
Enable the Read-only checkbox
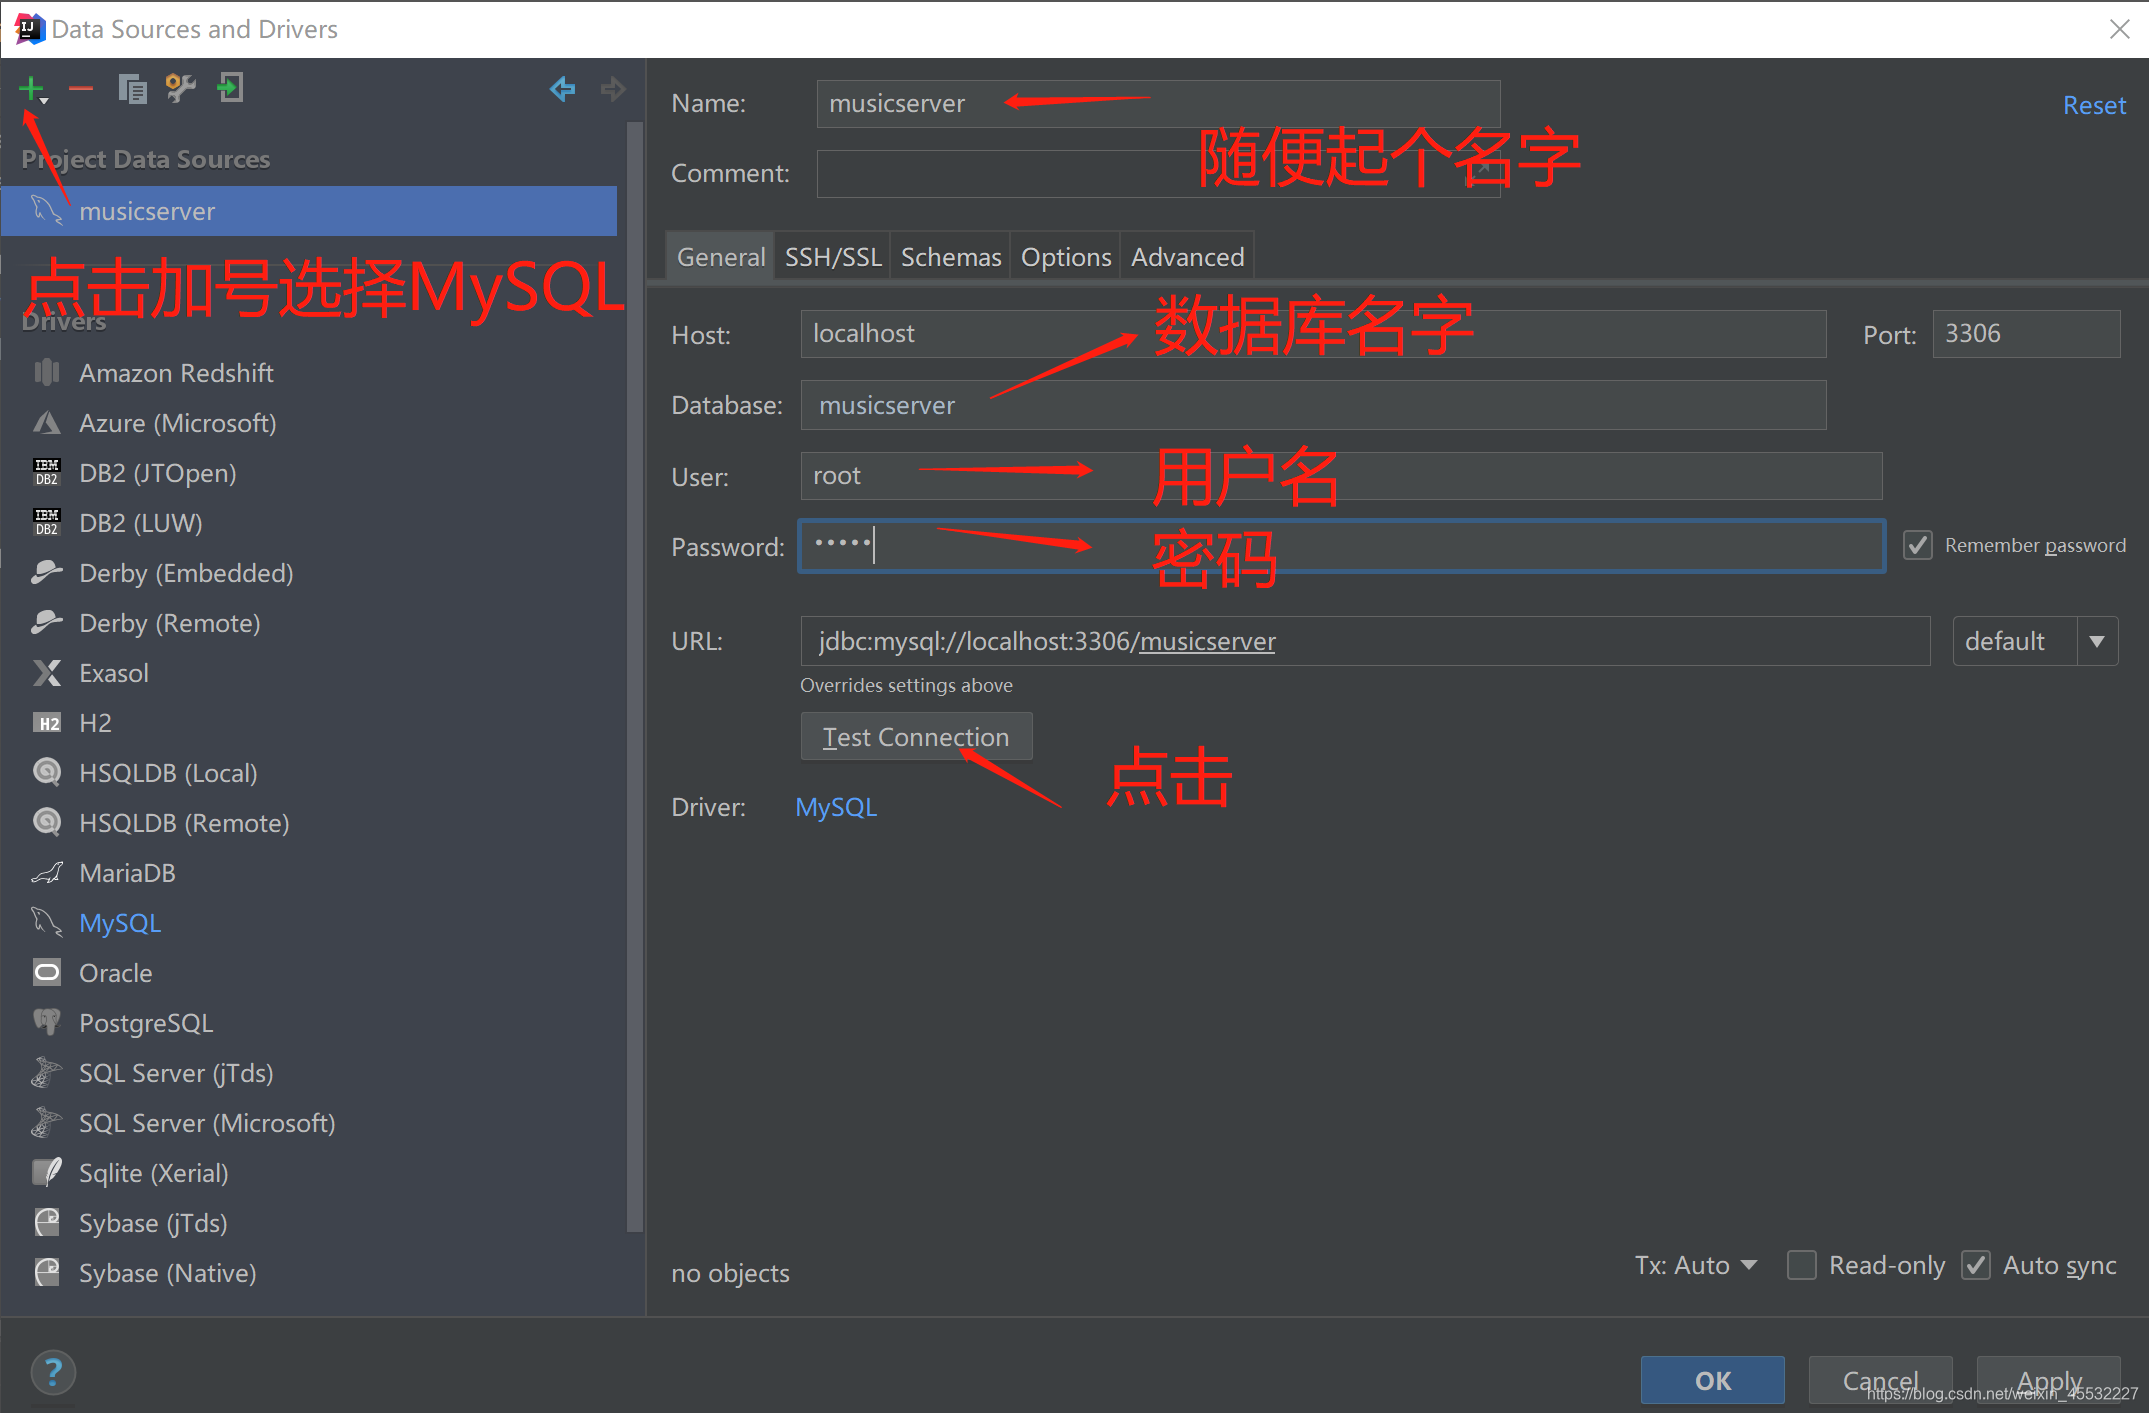[1802, 1265]
